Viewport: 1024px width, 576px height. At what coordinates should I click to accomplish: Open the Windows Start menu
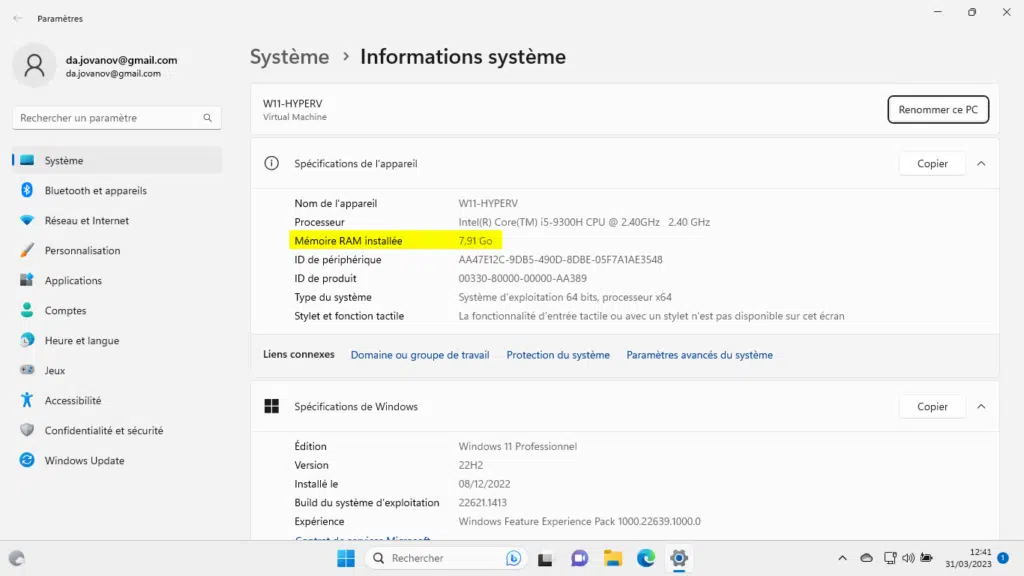346,558
